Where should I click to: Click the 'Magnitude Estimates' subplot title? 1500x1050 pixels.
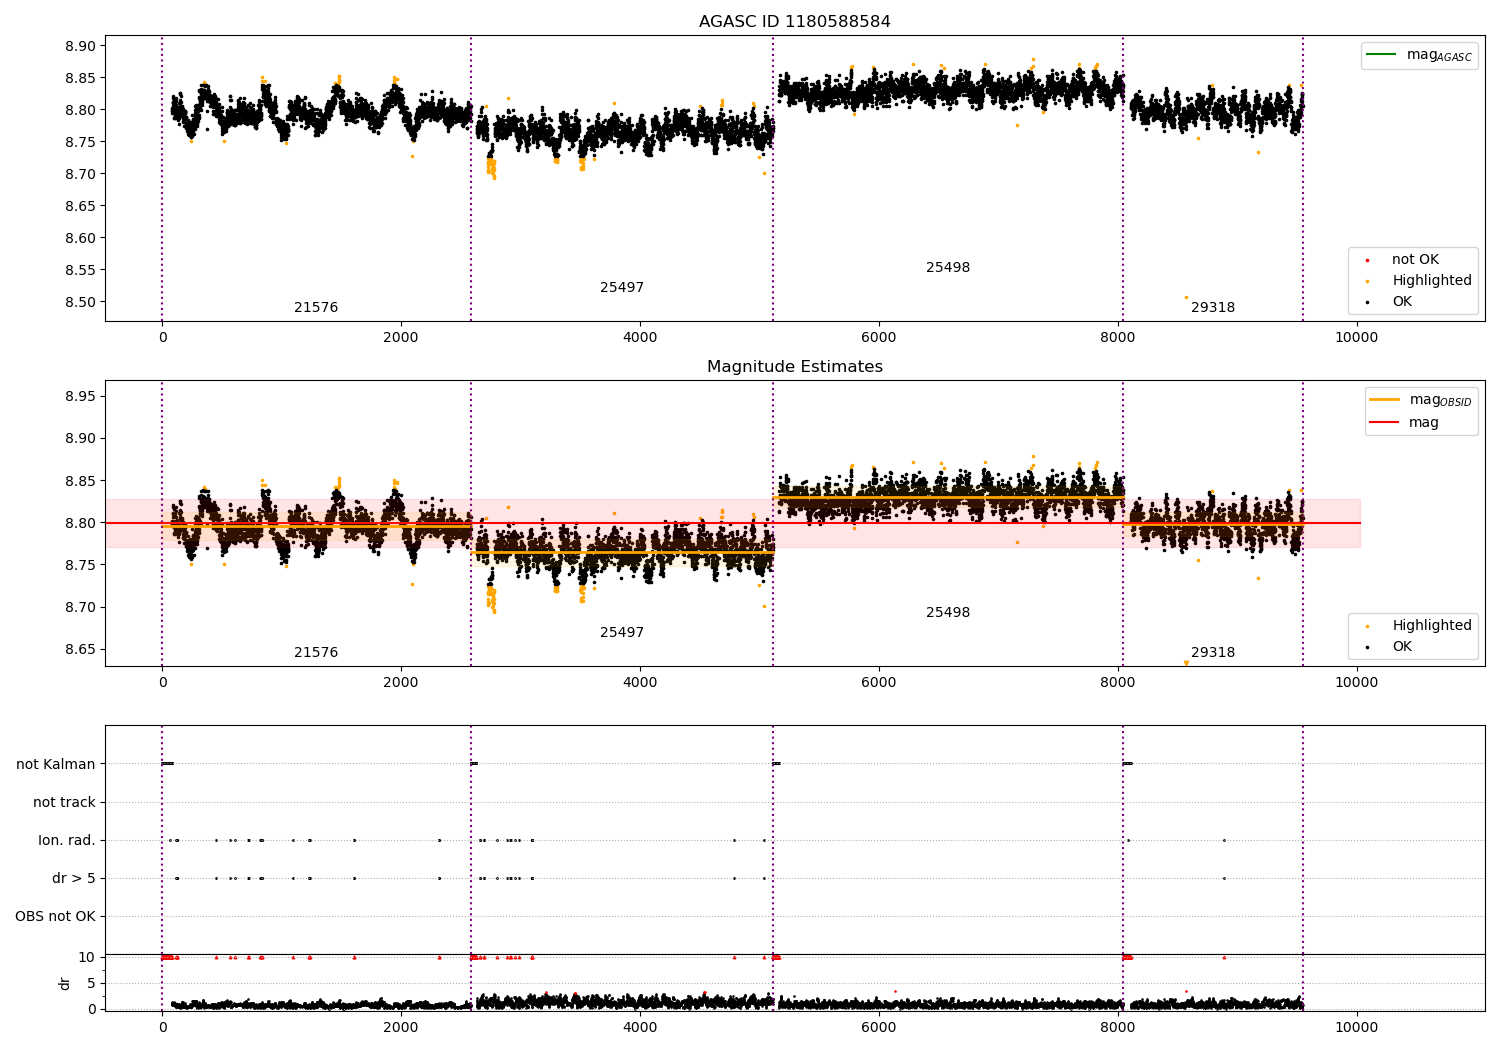[x=794, y=367]
